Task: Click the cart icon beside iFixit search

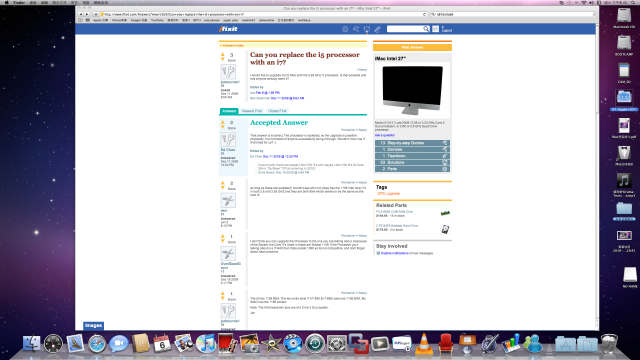Action: [x=436, y=29]
